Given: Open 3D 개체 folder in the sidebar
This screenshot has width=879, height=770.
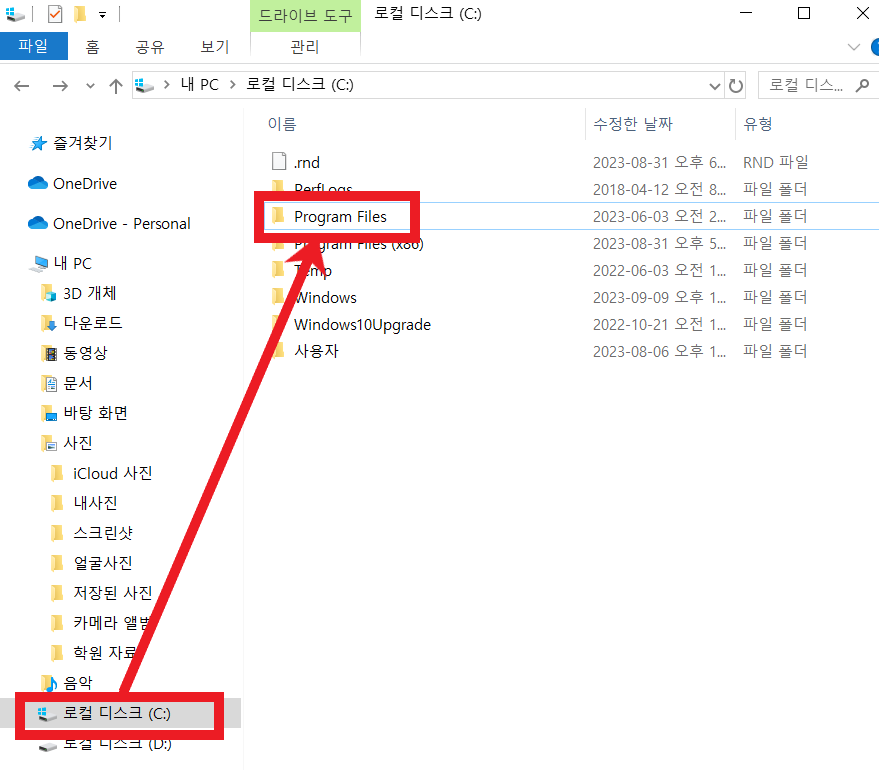Looking at the screenshot, I should [90, 293].
